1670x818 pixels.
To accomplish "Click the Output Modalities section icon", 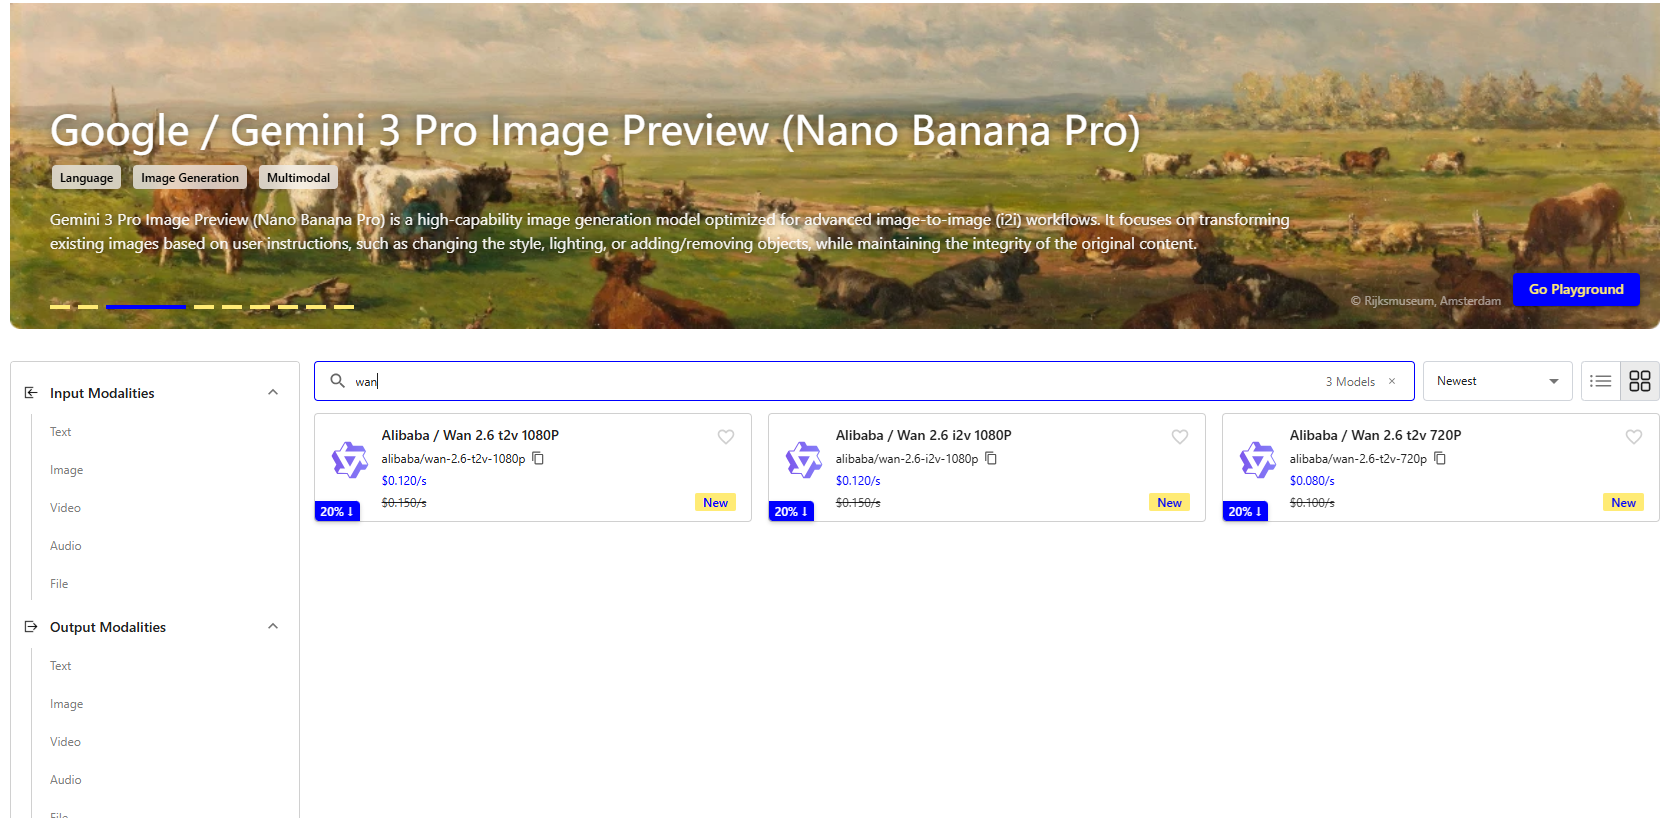I will point(31,627).
